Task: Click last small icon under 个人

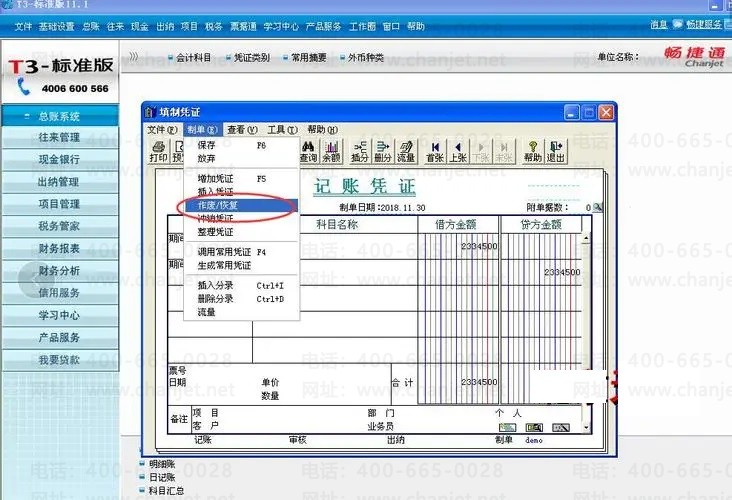Action: pyautogui.click(x=561, y=427)
